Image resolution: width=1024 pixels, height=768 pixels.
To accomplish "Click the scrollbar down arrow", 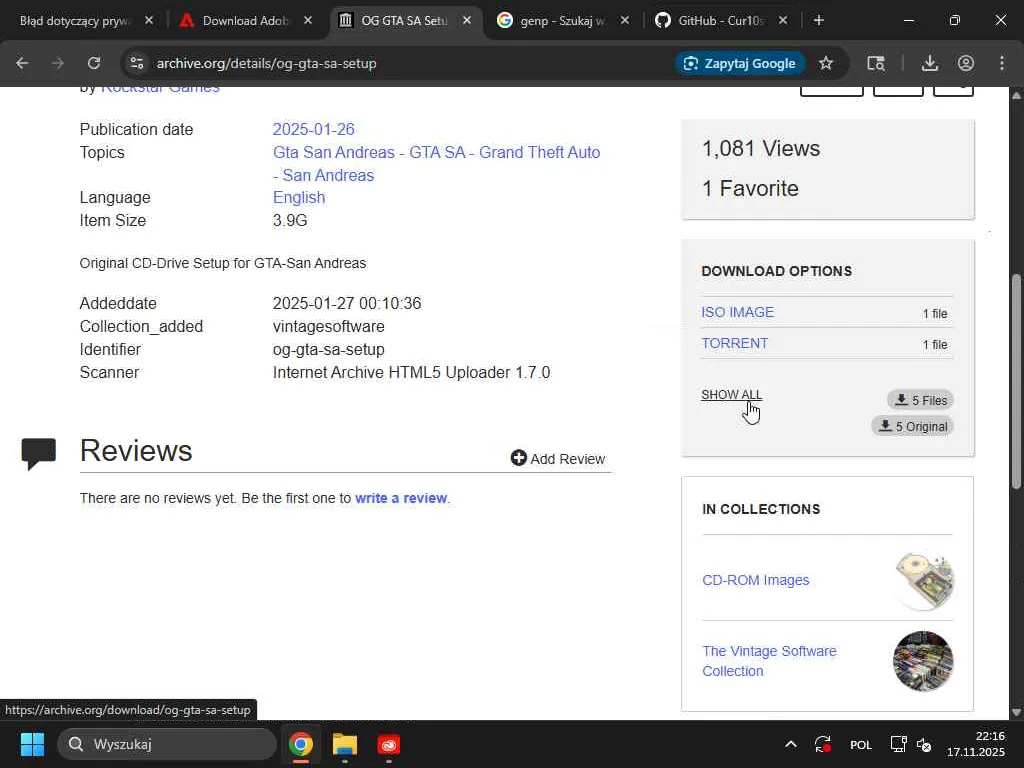I will click(1016, 712).
